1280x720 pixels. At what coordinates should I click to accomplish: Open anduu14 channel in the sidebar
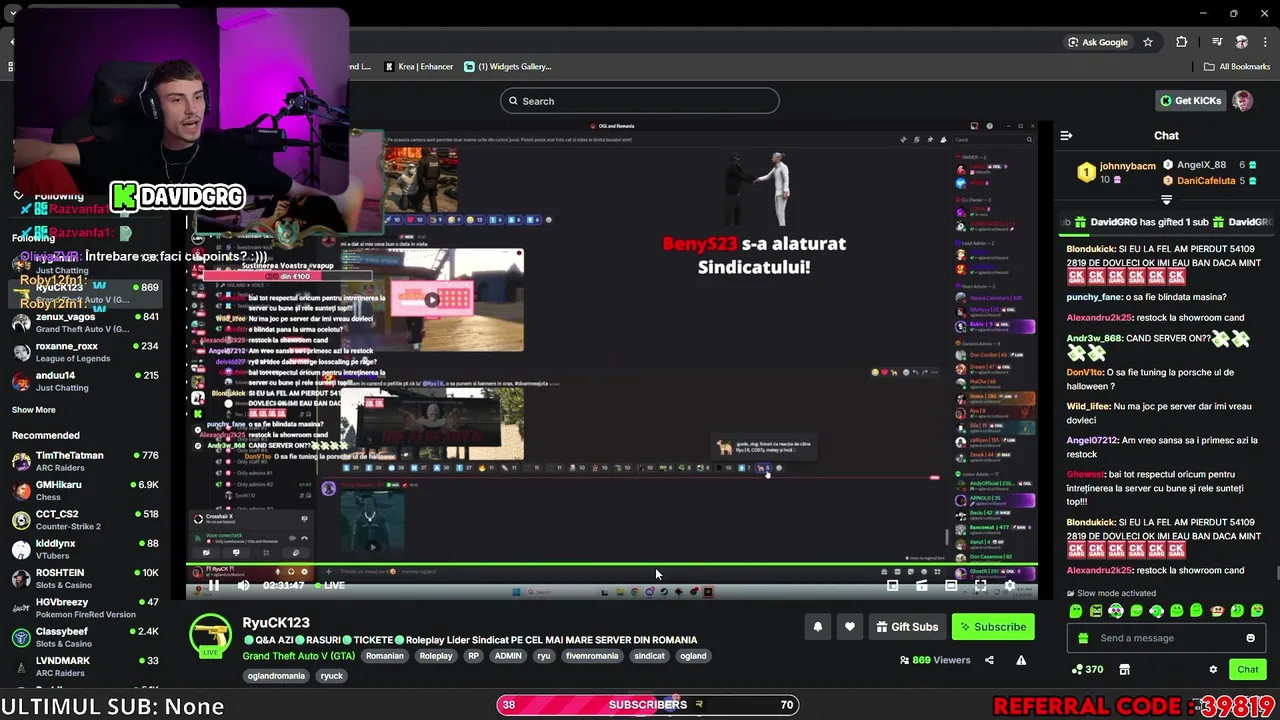pos(85,381)
